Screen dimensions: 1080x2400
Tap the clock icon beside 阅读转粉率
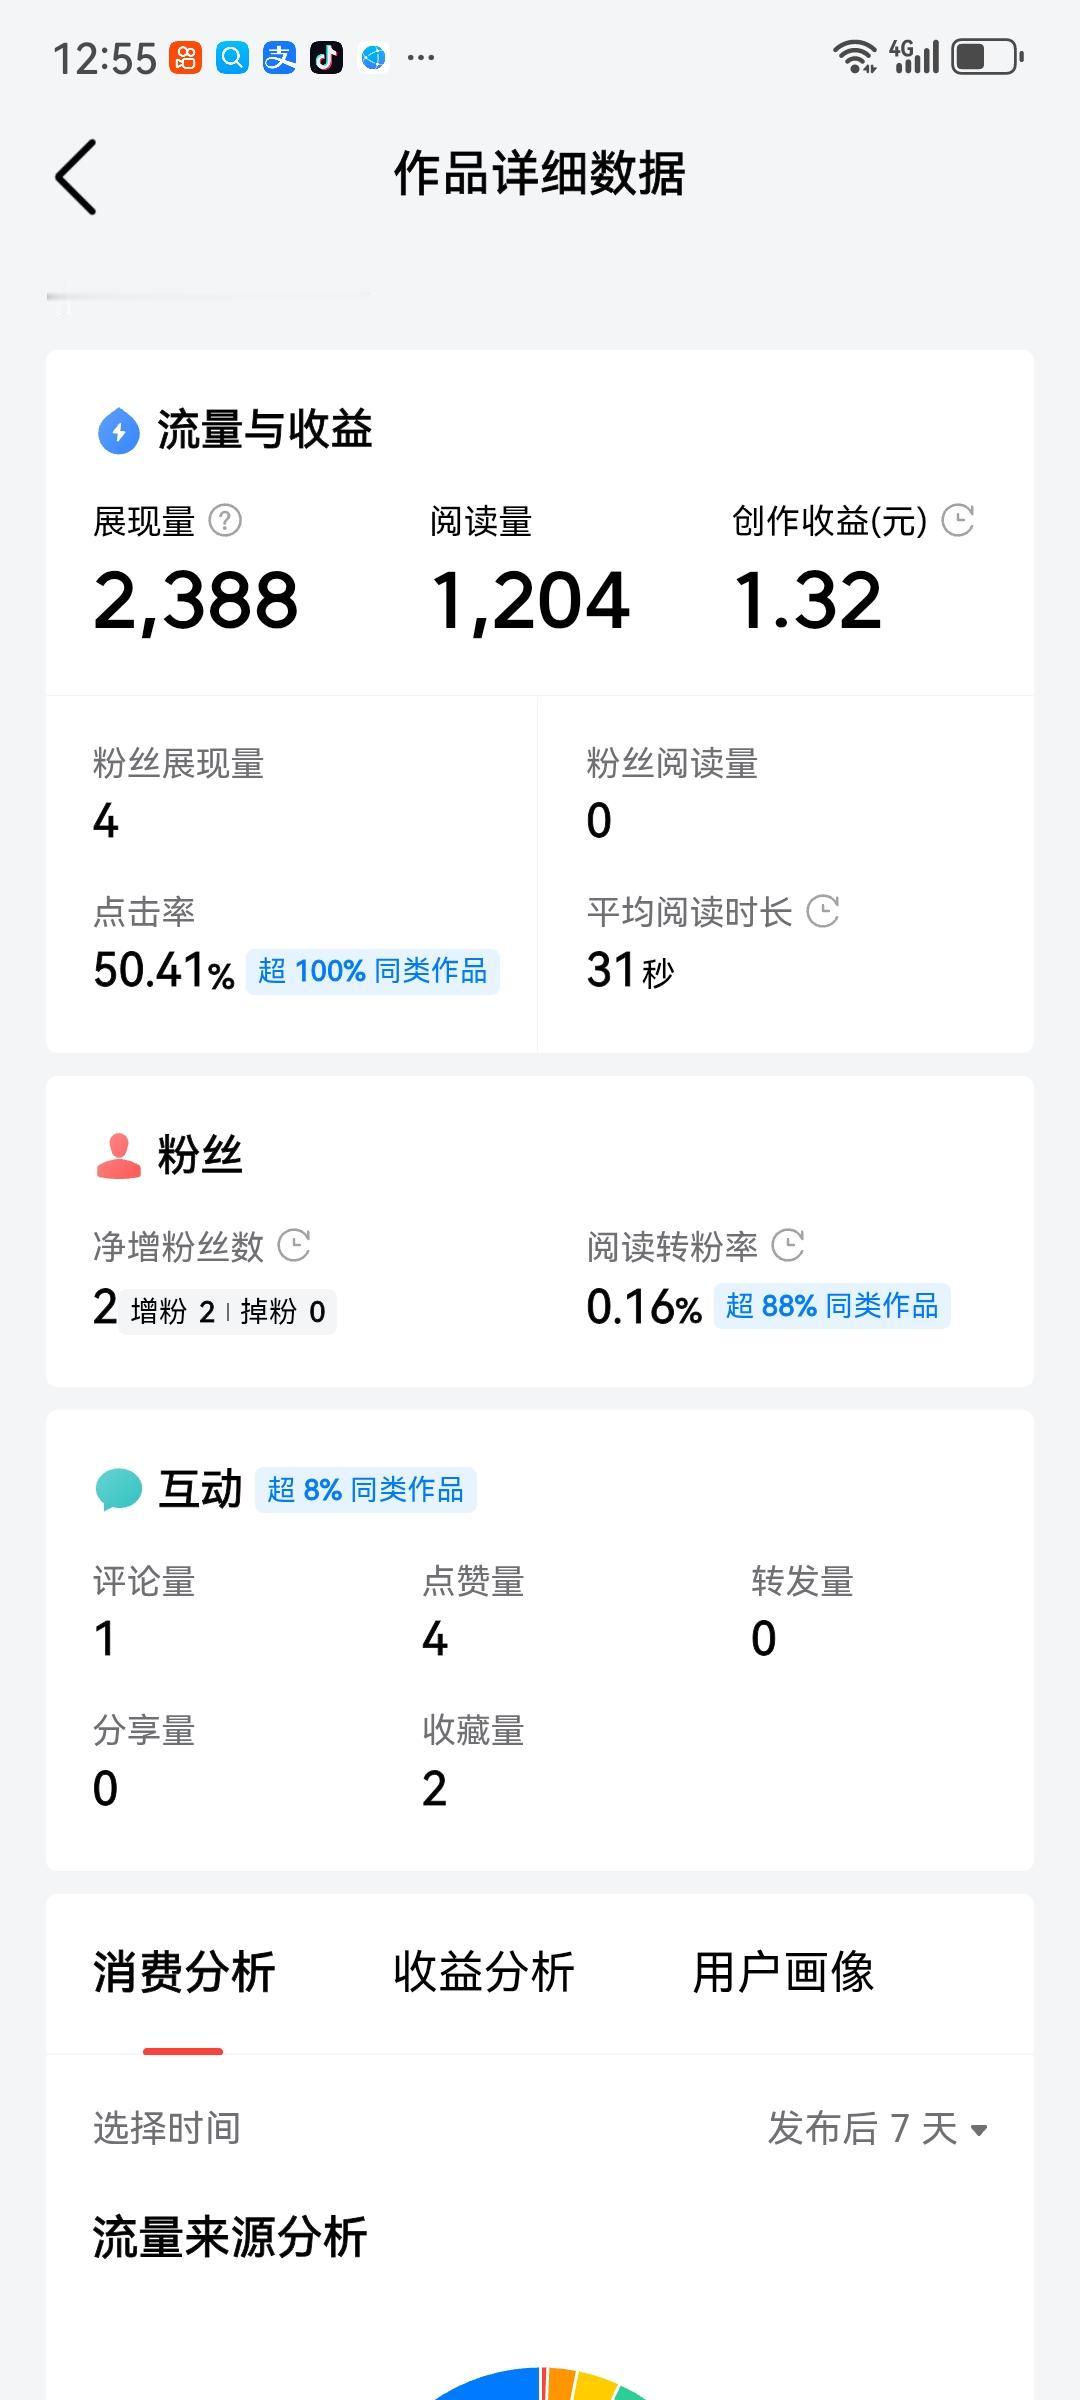[x=788, y=1245]
